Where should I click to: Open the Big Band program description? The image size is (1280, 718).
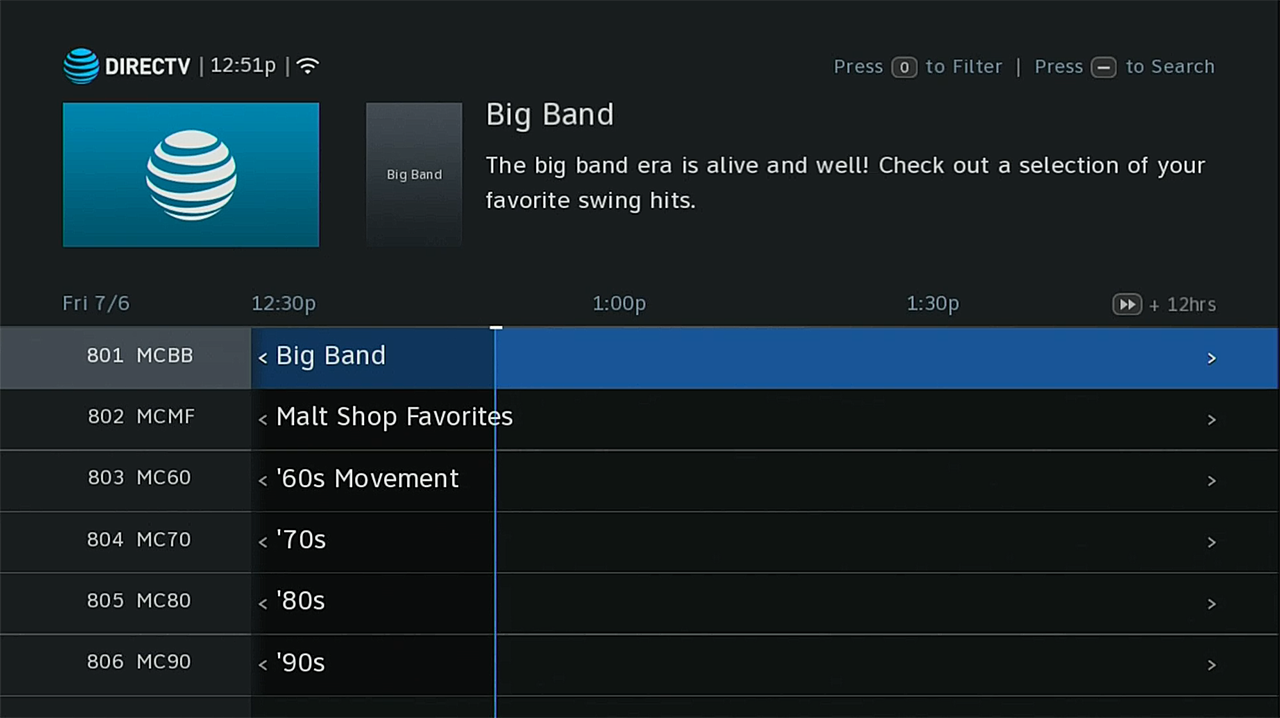[x=845, y=182]
